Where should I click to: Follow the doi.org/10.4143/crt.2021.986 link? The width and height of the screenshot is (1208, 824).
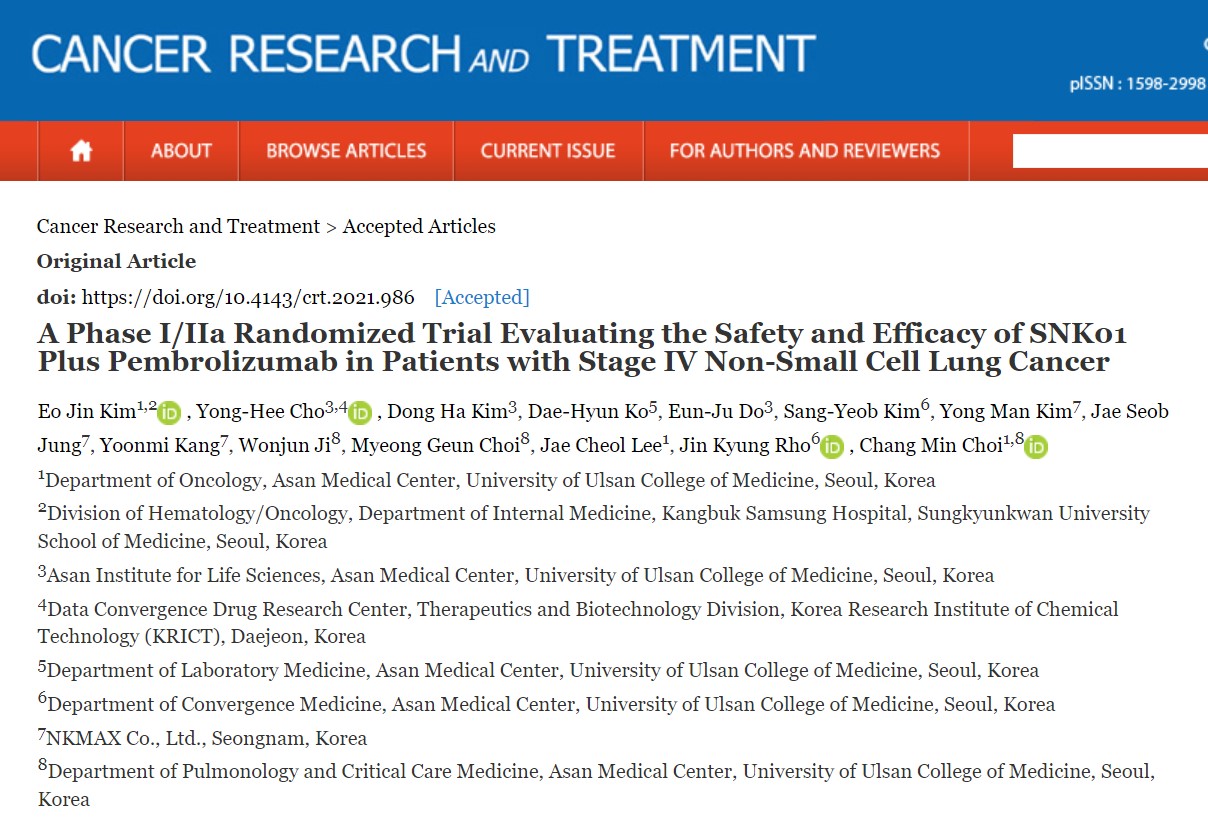tap(248, 297)
